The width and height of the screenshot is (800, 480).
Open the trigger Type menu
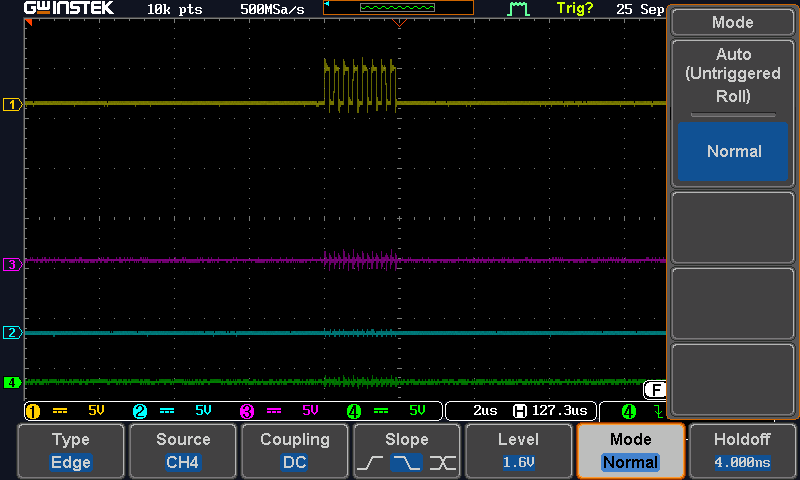pyautogui.click(x=71, y=451)
